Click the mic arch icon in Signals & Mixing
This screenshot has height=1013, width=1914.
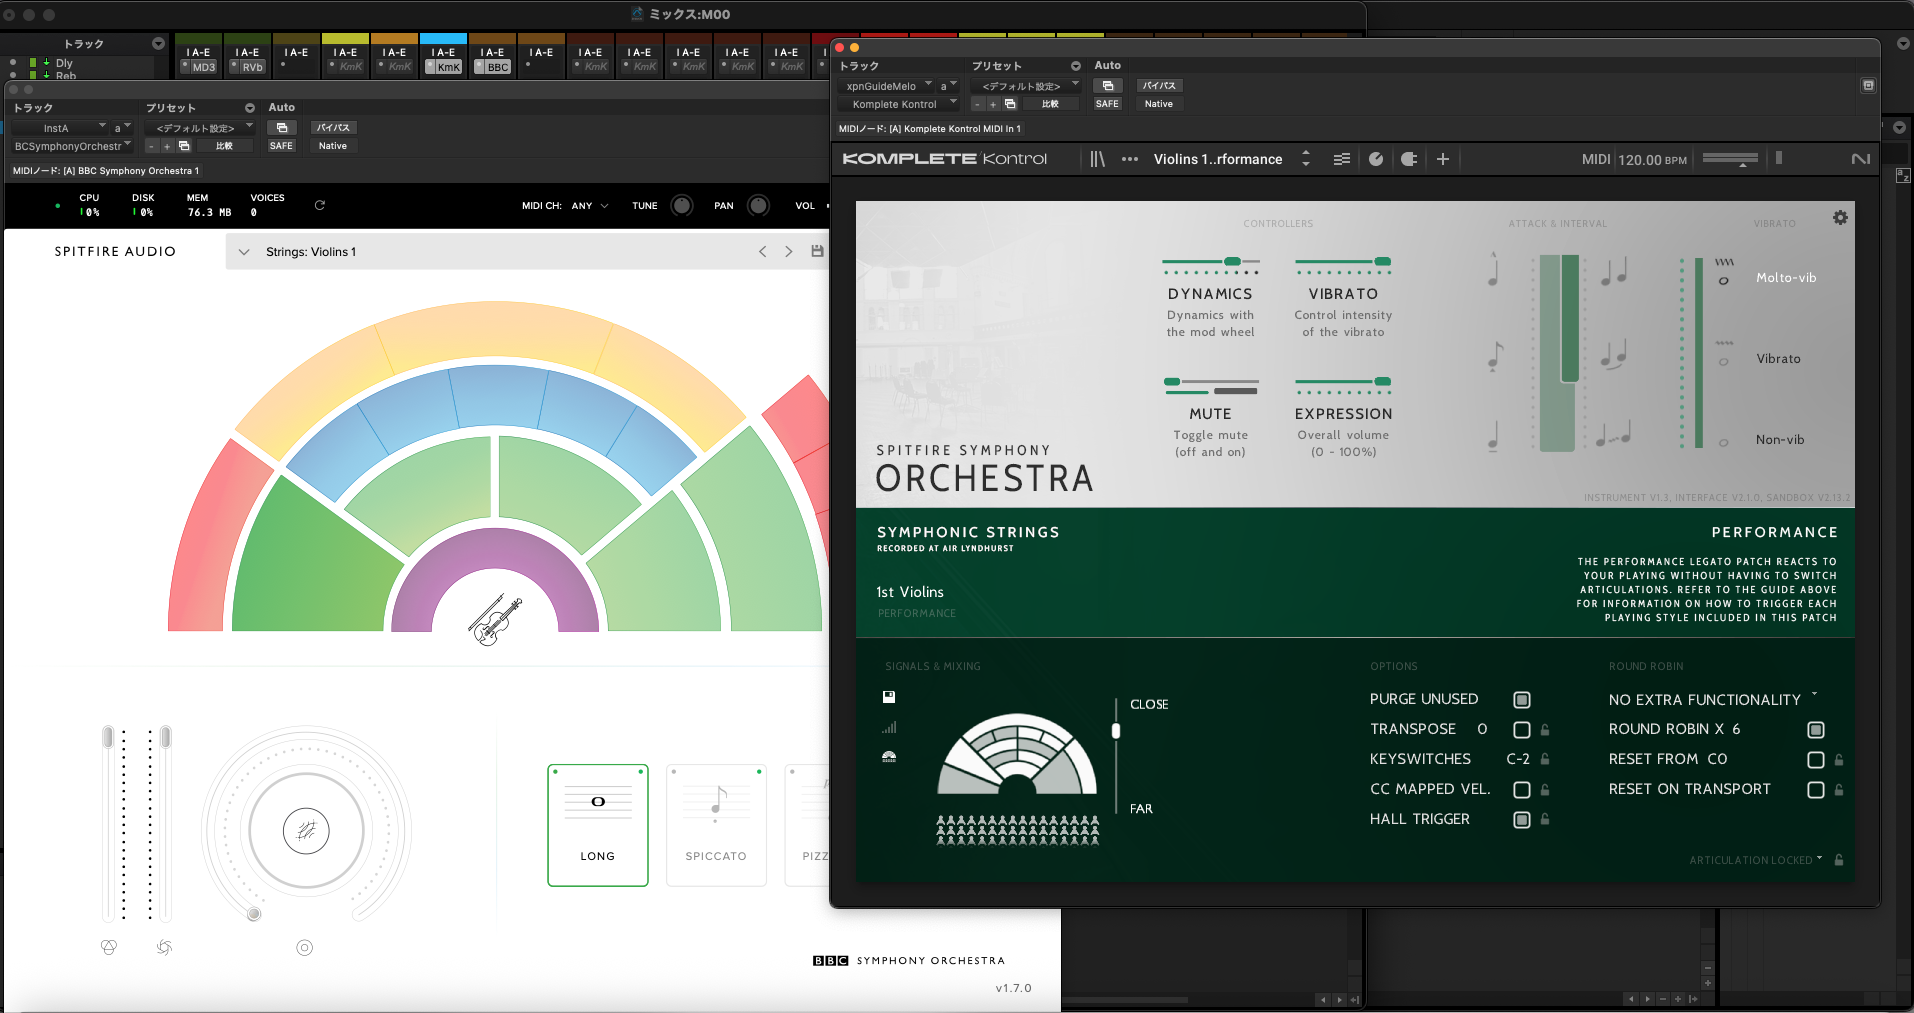coord(889,757)
